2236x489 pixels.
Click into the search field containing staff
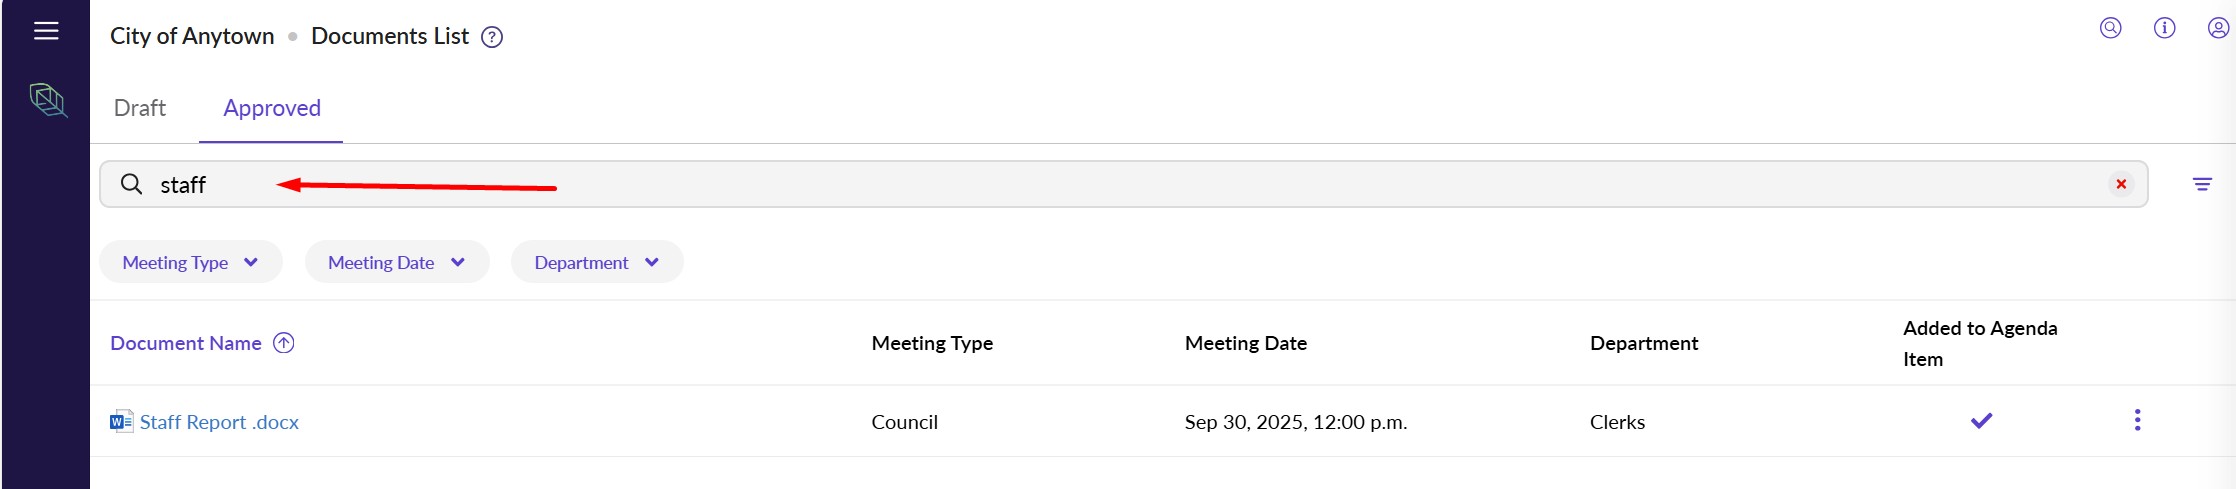(1100, 184)
